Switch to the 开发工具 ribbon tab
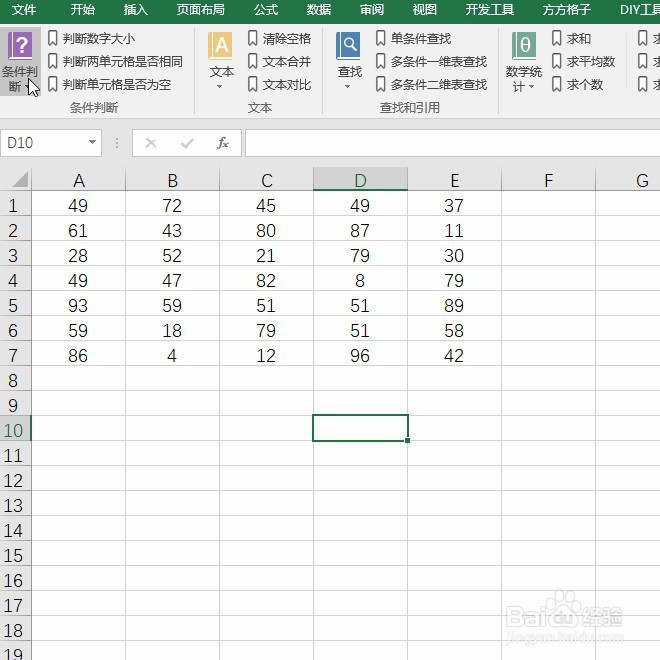This screenshot has width=660, height=660. point(490,10)
